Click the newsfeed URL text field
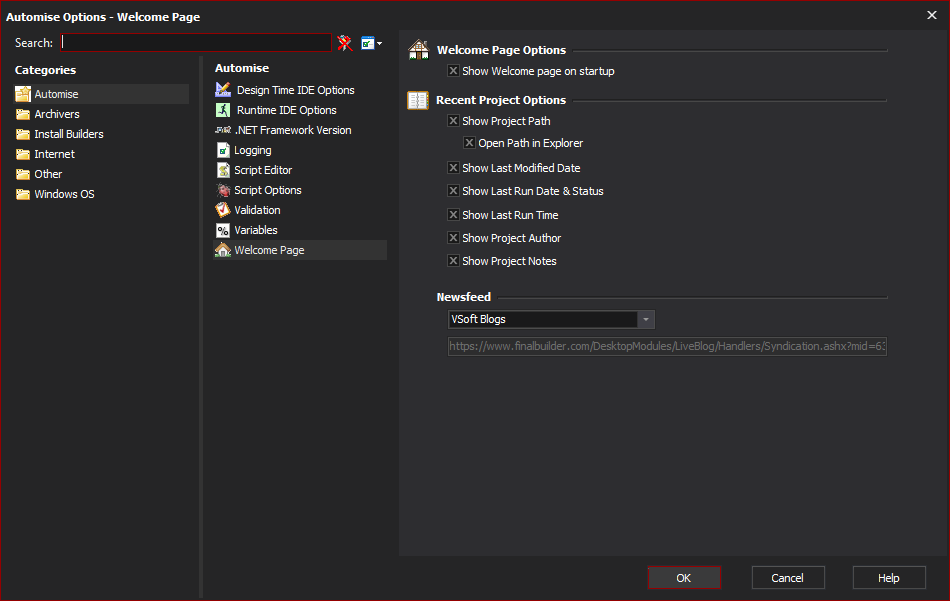950x601 pixels. pyautogui.click(x=667, y=347)
